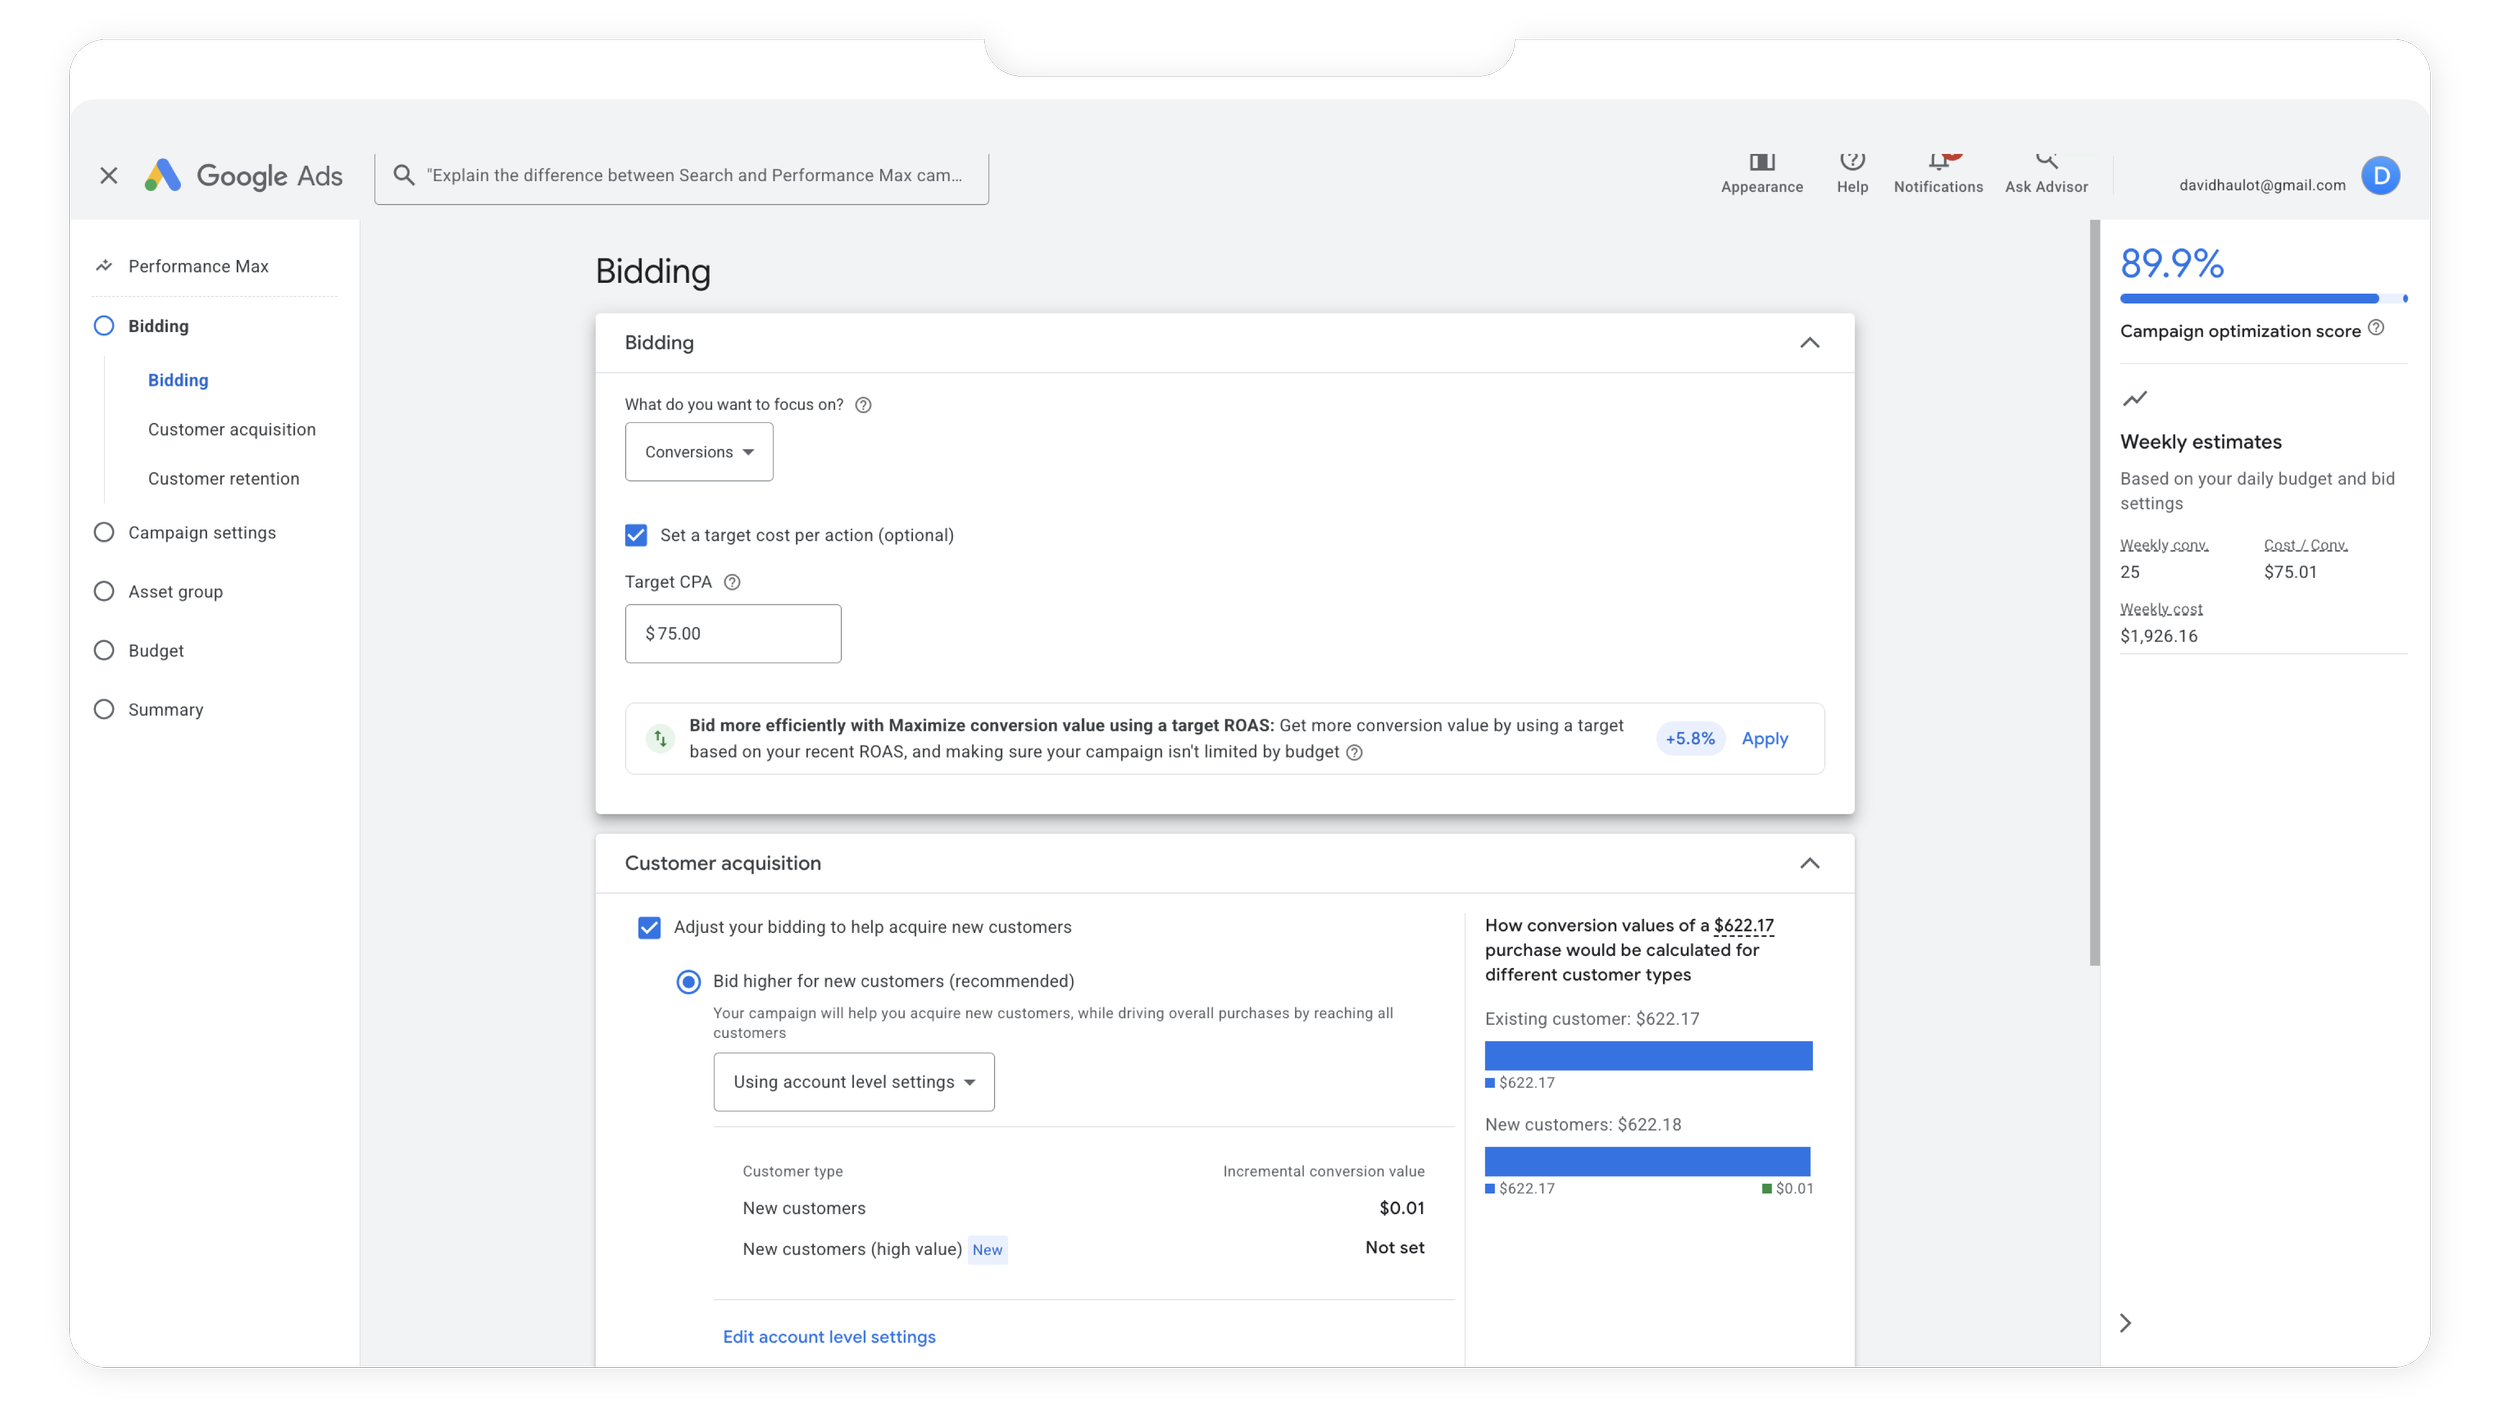Image resolution: width=2500 pixels, height=1407 pixels.
Task: Click optimization score help icon
Action: [2376, 328]
